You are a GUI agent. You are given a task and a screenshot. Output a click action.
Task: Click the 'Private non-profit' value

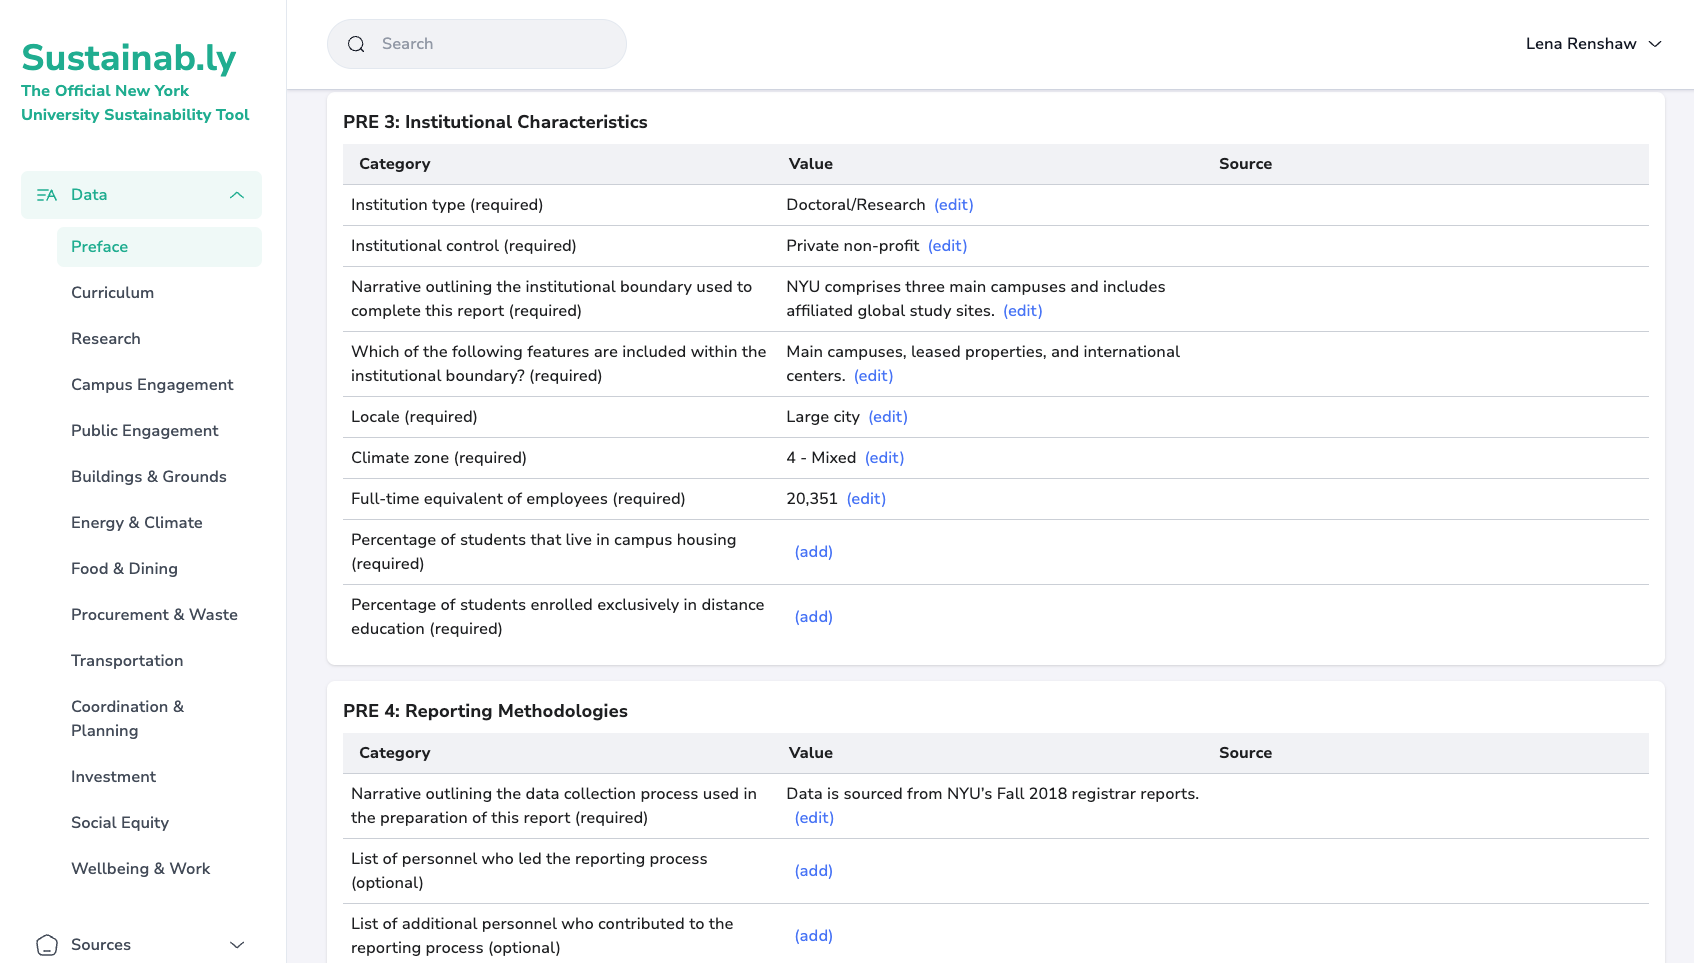pos(852,246)
